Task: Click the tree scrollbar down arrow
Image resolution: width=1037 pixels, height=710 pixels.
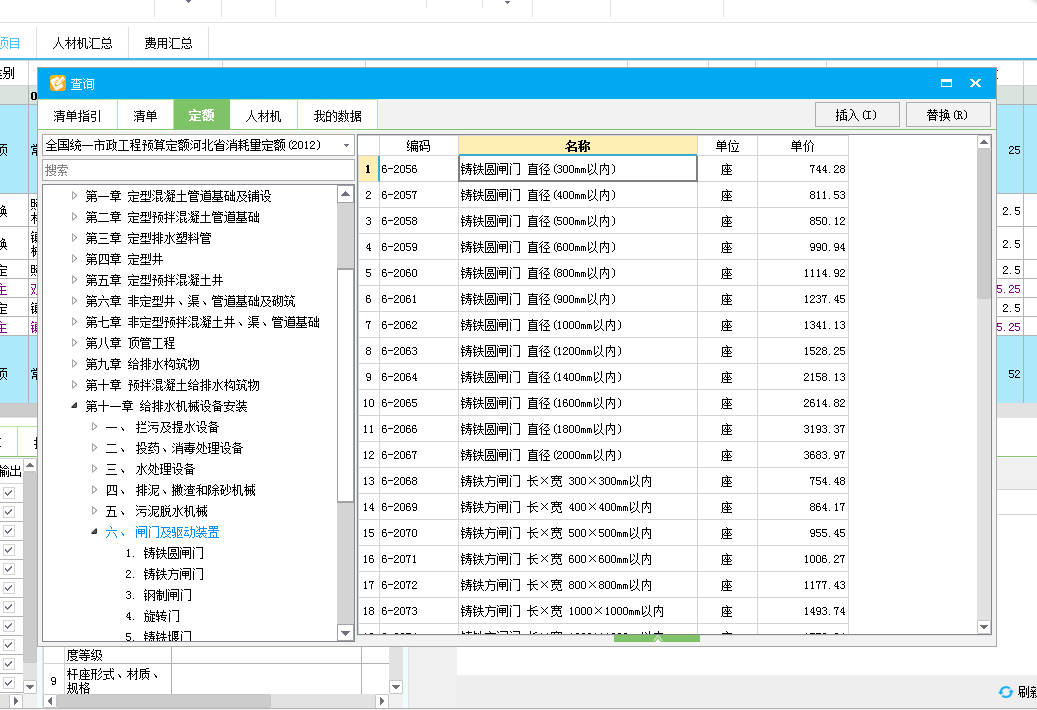Action: (x=345, y=633)
